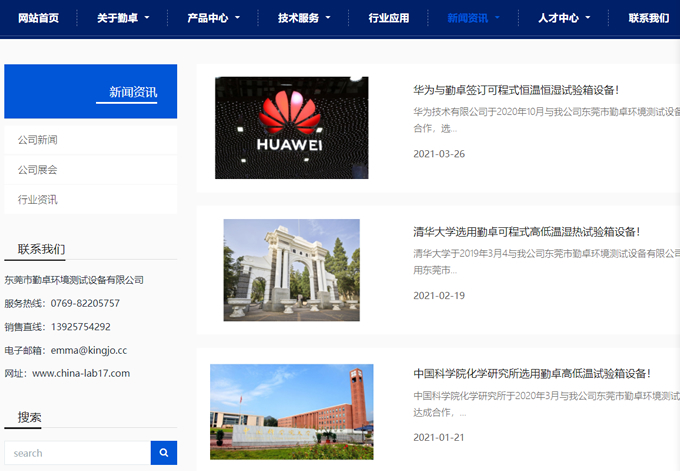This screenshot has height=471, width=680.
Task: Open the 关于勤卓 menu item
Action: point(117,18)
